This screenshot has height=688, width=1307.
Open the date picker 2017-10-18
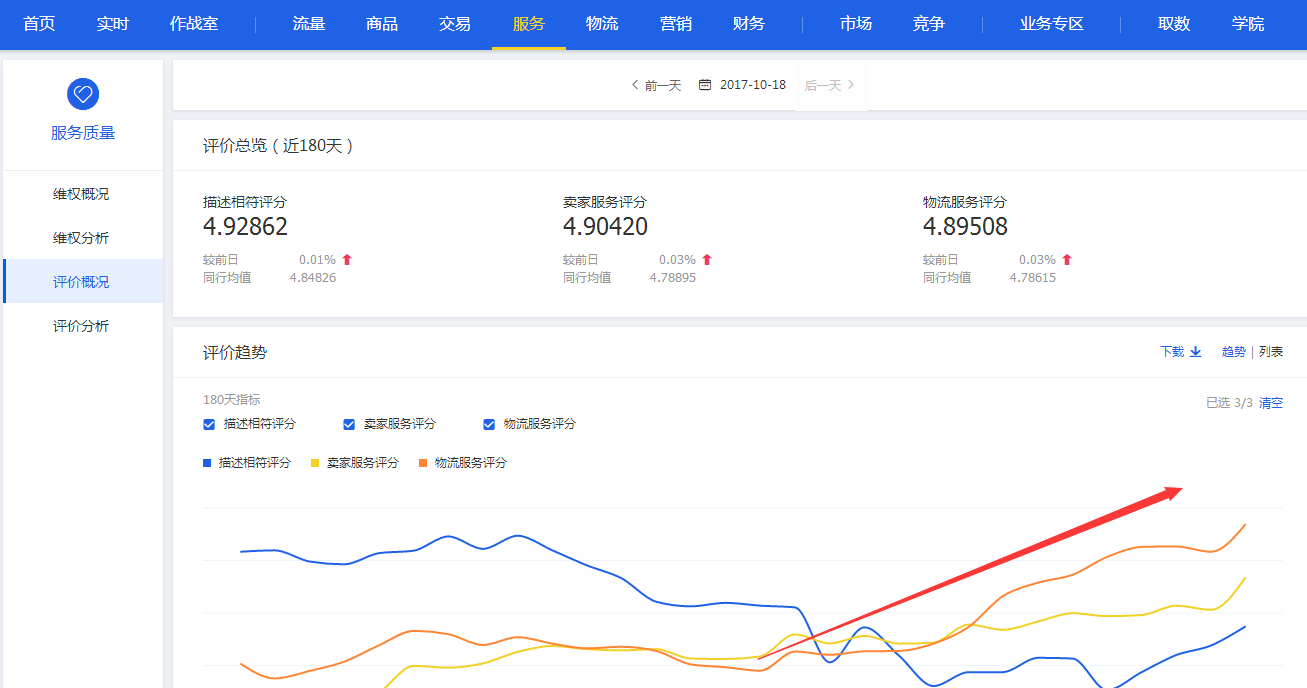754,85
